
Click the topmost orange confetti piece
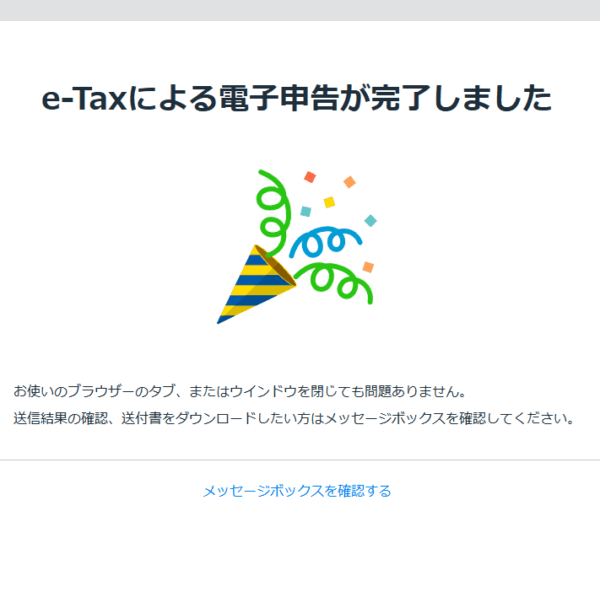(x=349, y=182)
